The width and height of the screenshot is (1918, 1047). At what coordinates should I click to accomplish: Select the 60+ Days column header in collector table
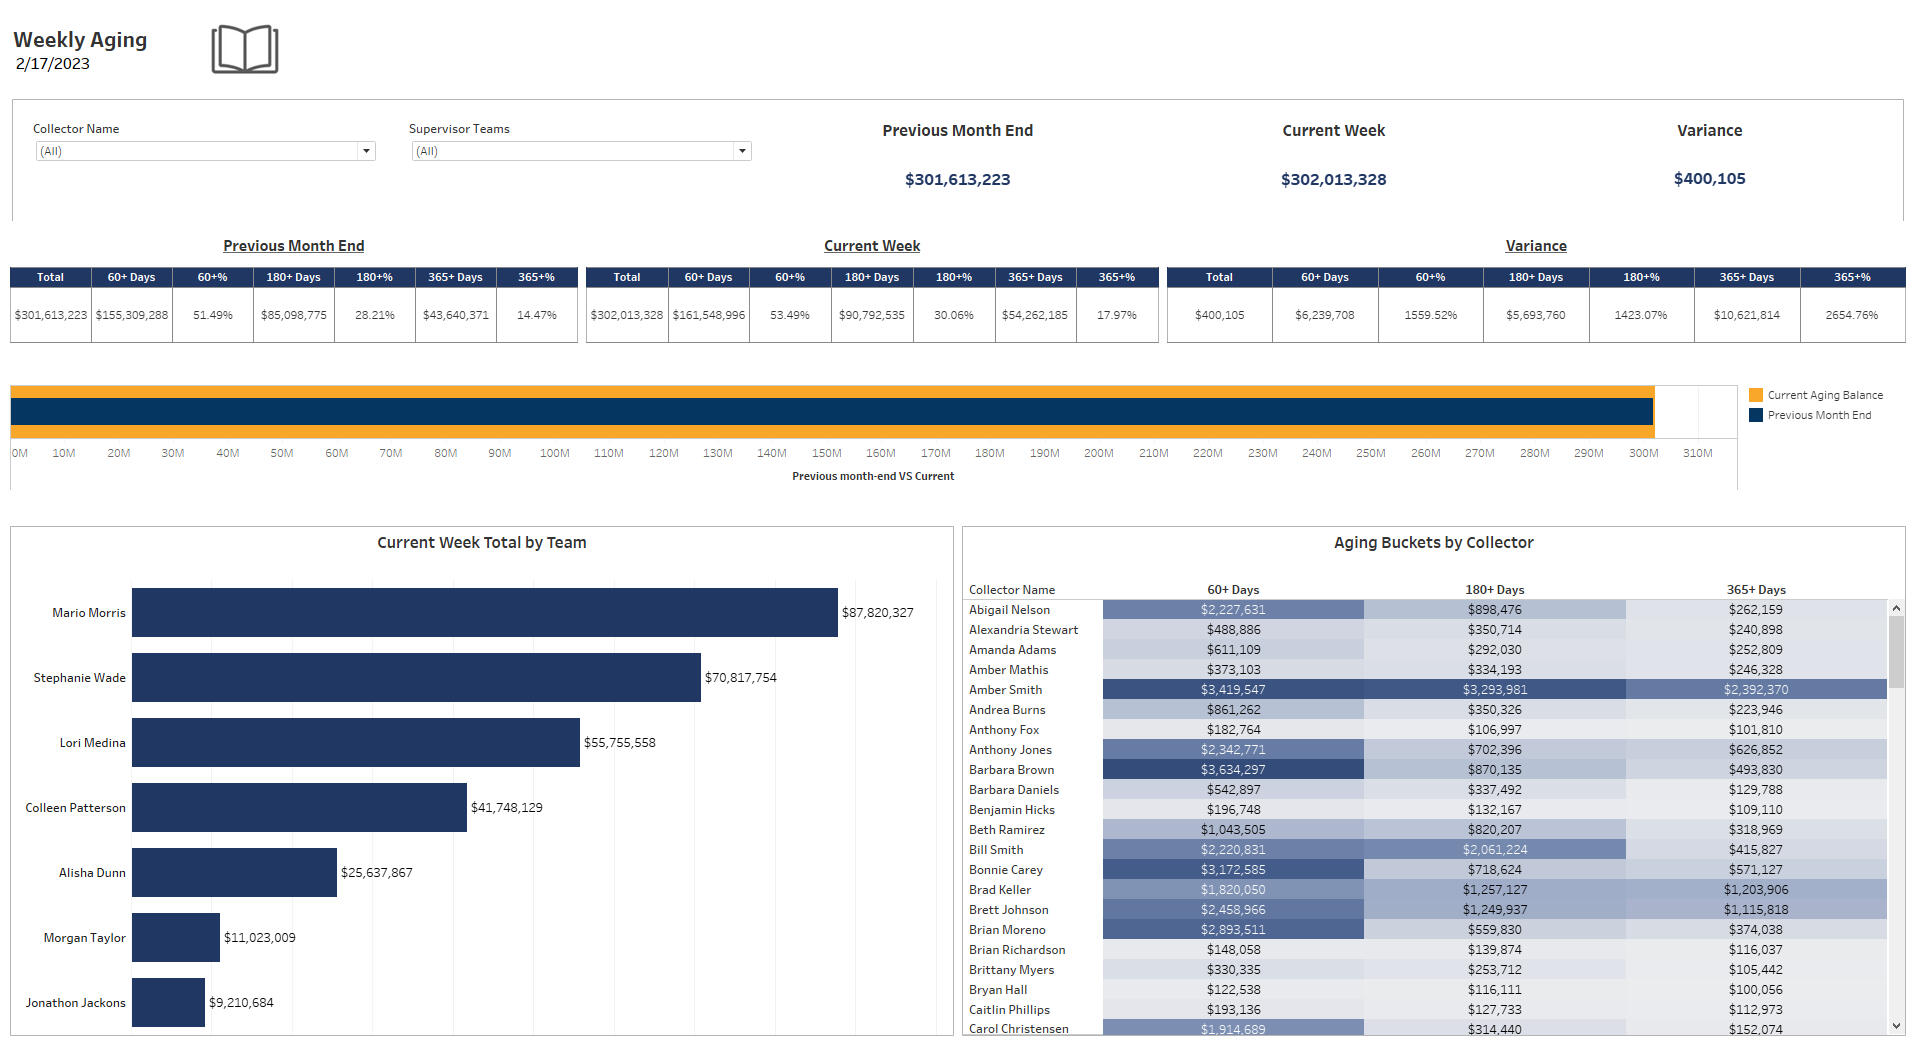click(1232, 590)
